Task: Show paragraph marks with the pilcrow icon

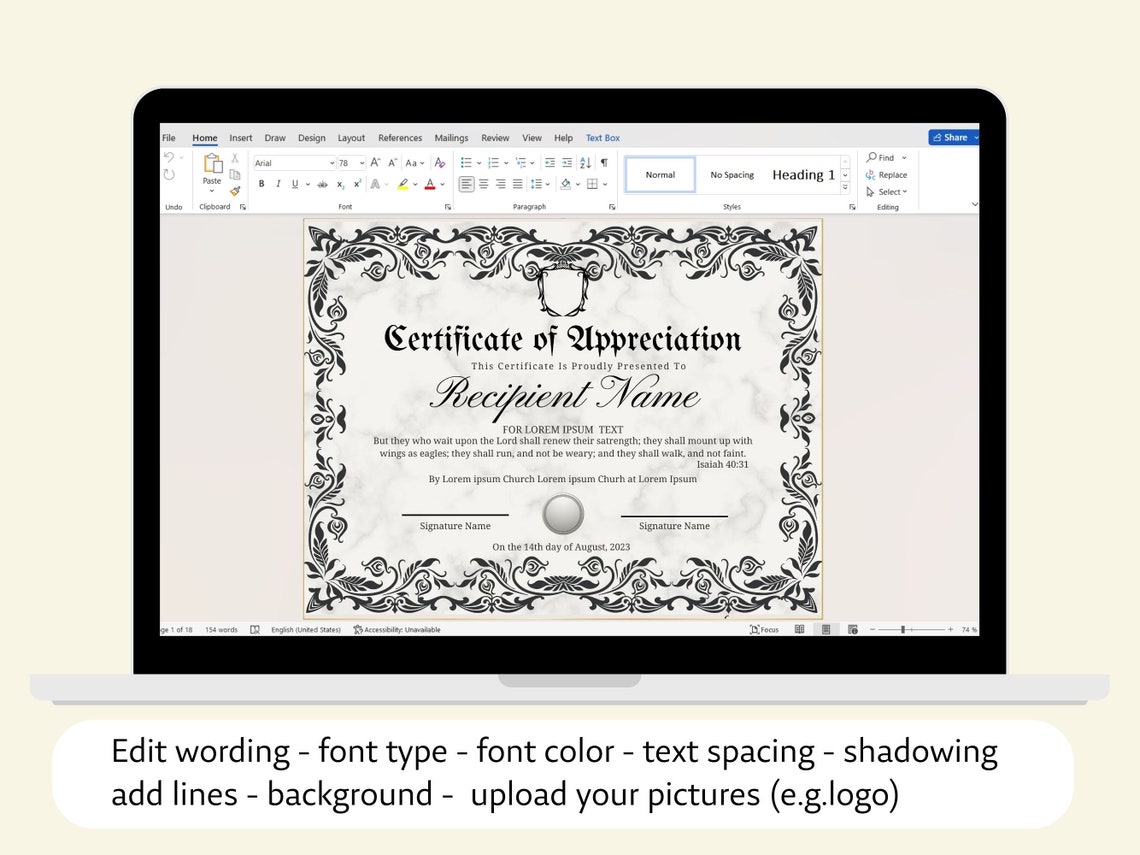Action: pyautogui.click(x=604, y=163)
